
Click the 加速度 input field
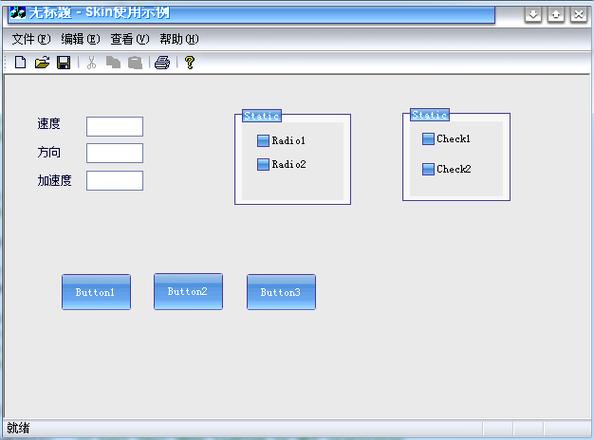114,180
